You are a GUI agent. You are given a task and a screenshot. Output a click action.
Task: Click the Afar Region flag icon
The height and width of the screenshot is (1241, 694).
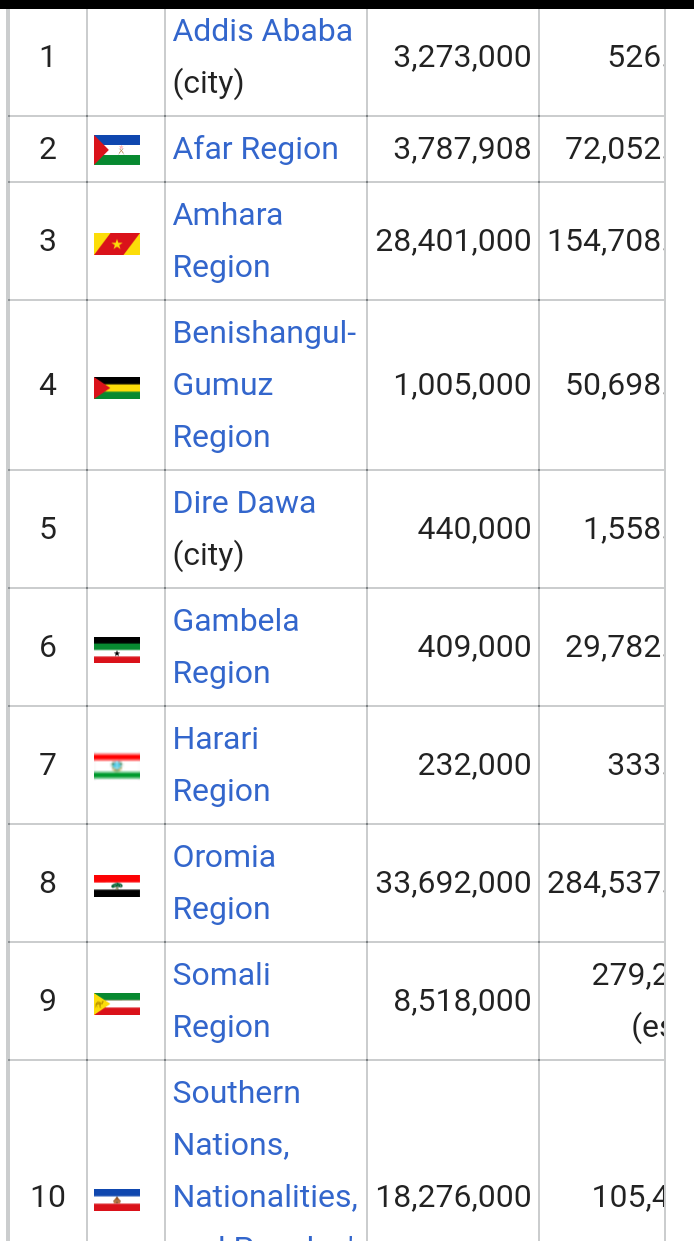pos(117,149)
